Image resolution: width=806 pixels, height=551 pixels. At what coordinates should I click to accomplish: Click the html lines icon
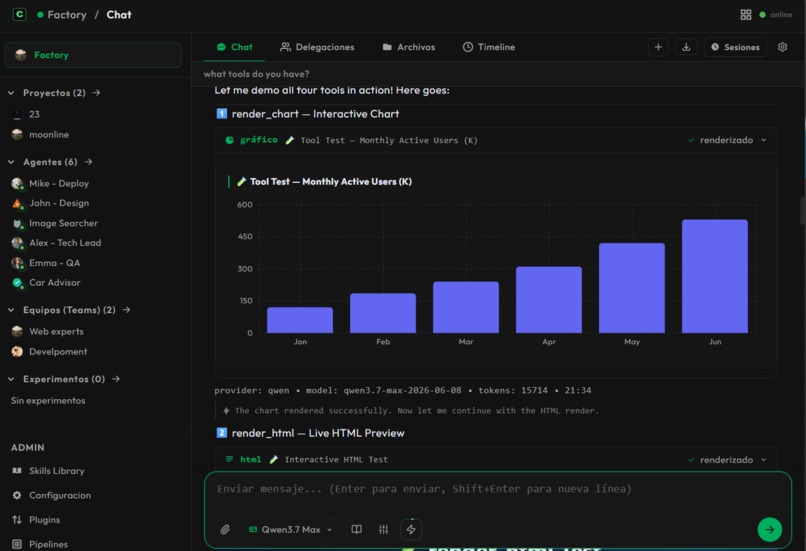coord(229,459)
